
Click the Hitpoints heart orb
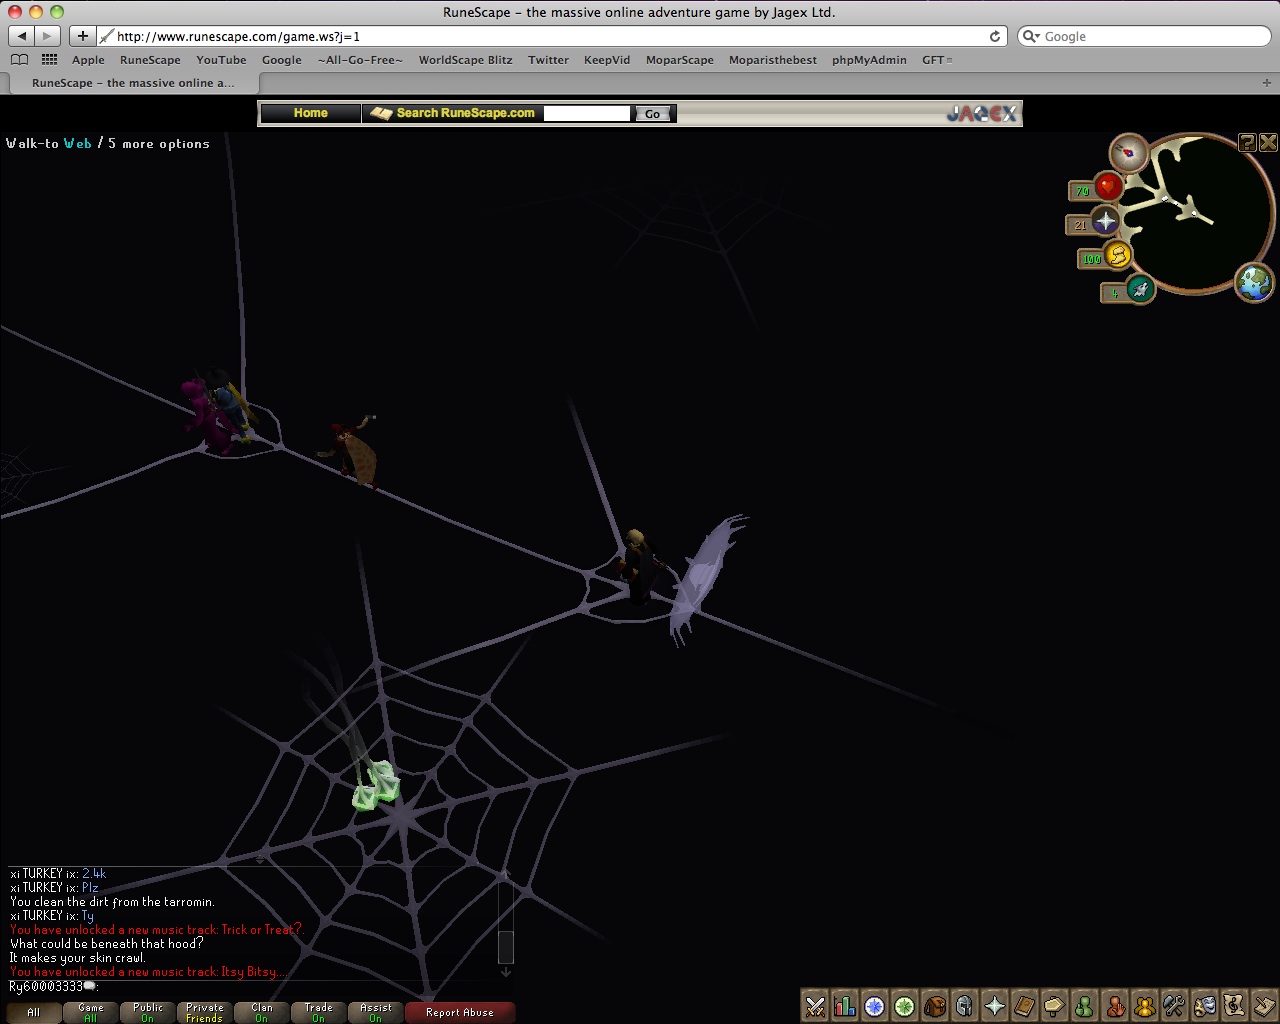click(x=1108, y=187)
